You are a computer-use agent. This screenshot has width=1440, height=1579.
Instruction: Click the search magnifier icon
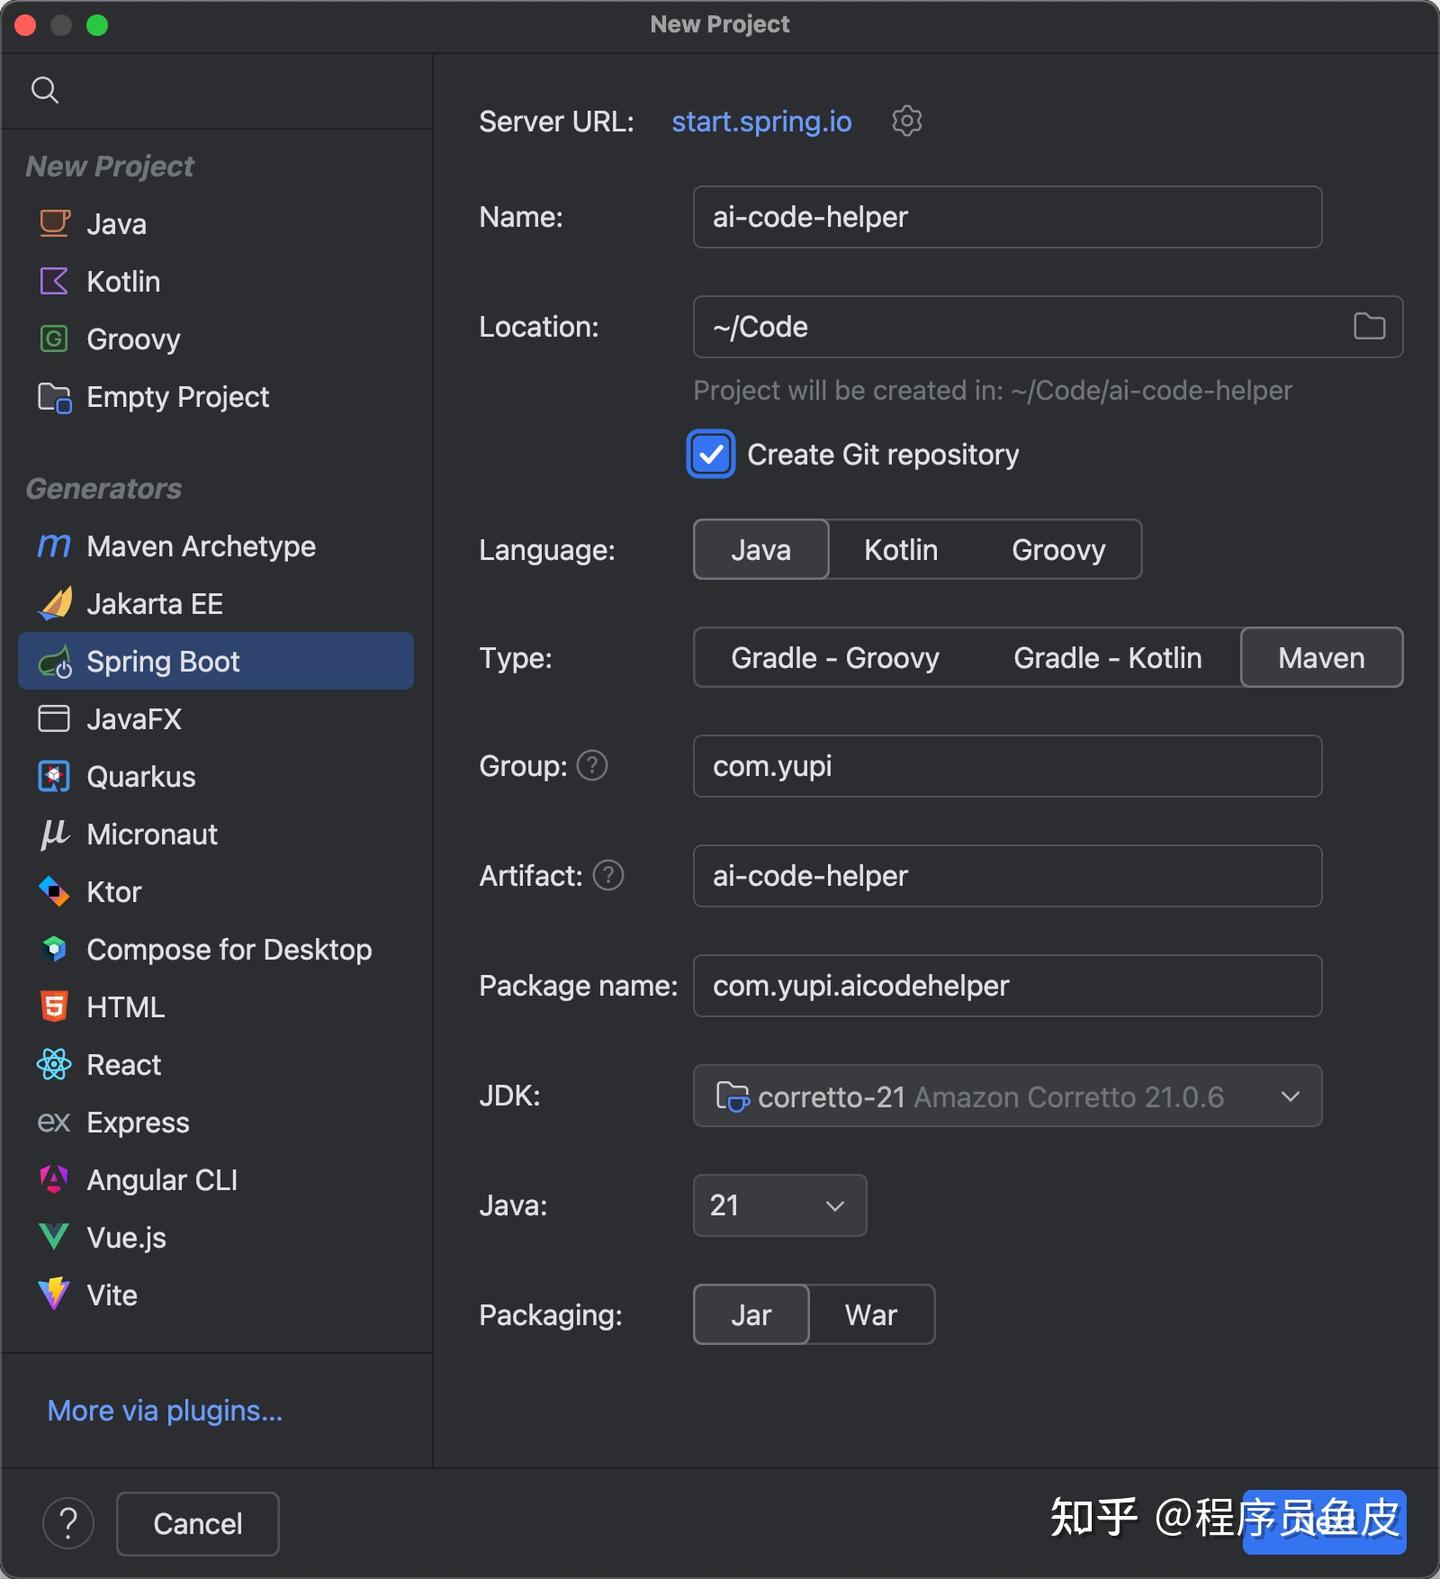coord(45,90)
